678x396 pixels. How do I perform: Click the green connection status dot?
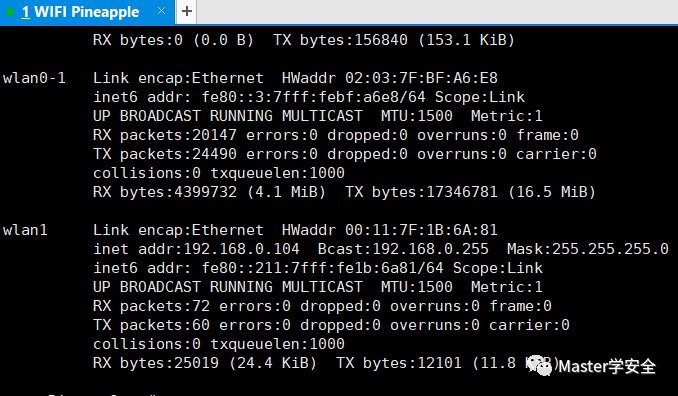tap(10, 12)
